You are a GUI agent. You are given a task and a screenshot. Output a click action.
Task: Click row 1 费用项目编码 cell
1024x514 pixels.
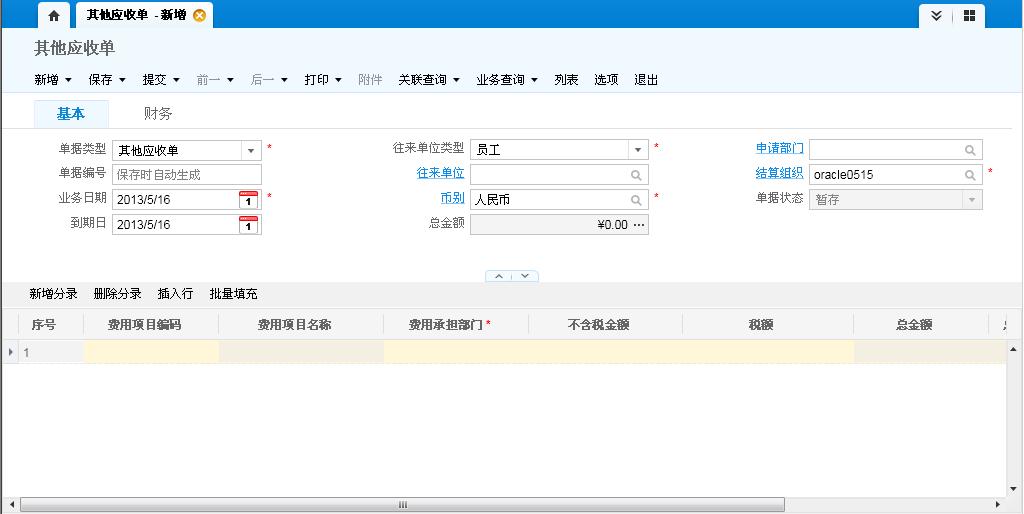pos(151,352)
